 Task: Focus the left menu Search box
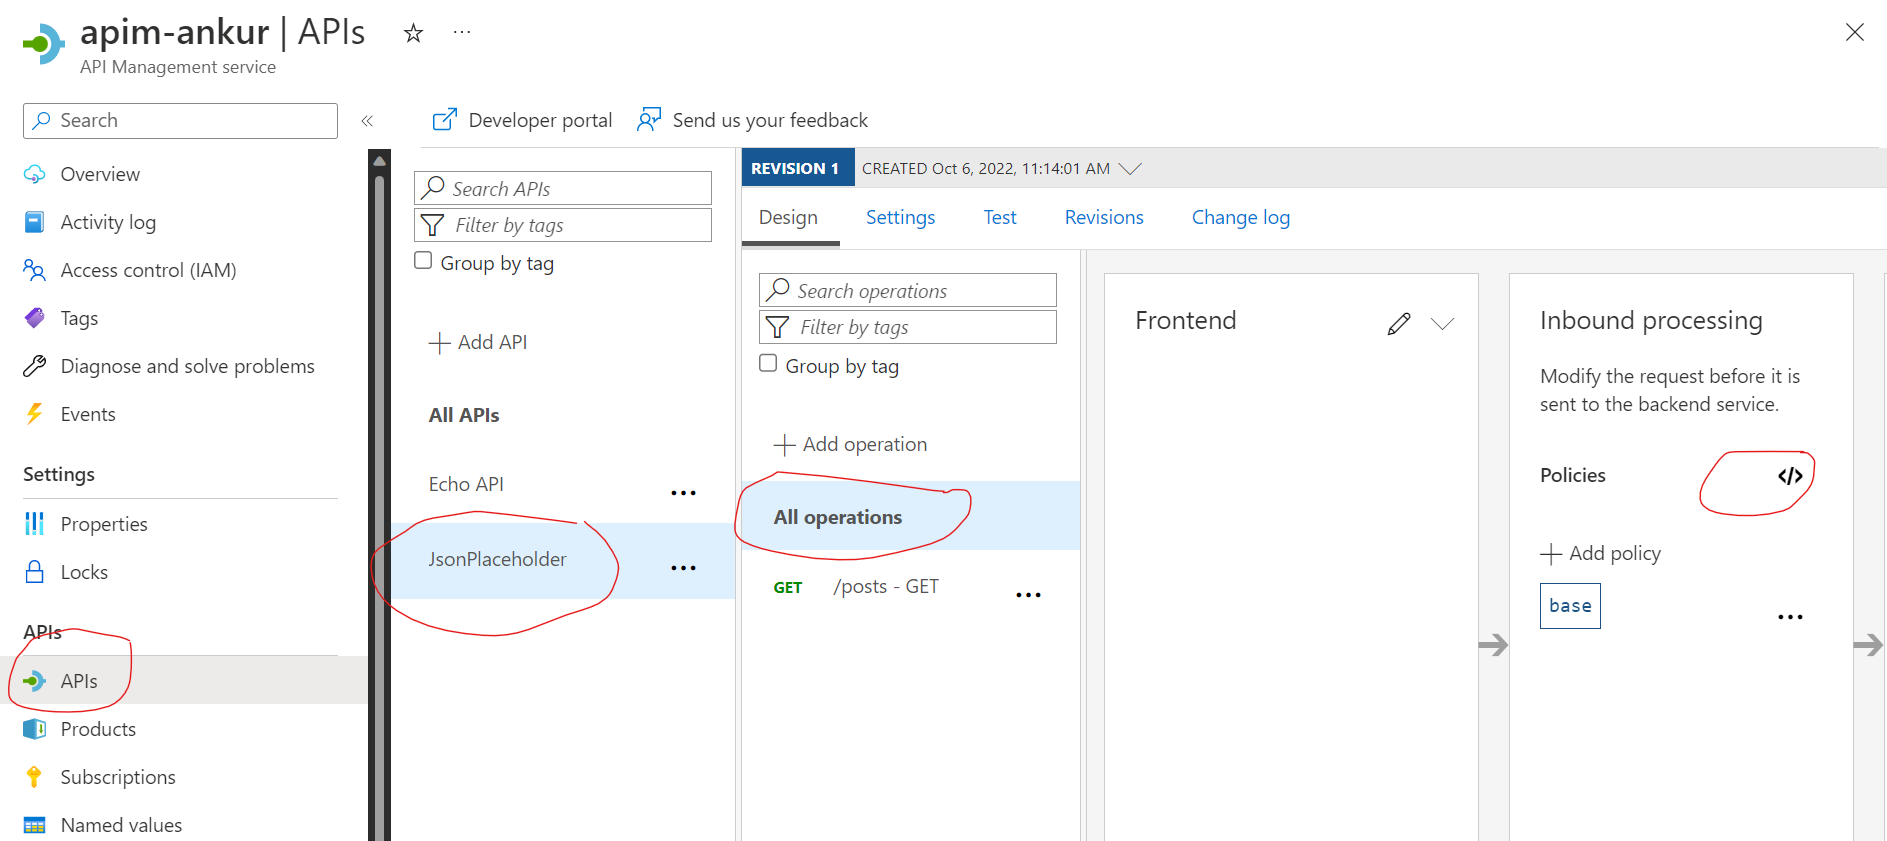click(x=180, y=121)
